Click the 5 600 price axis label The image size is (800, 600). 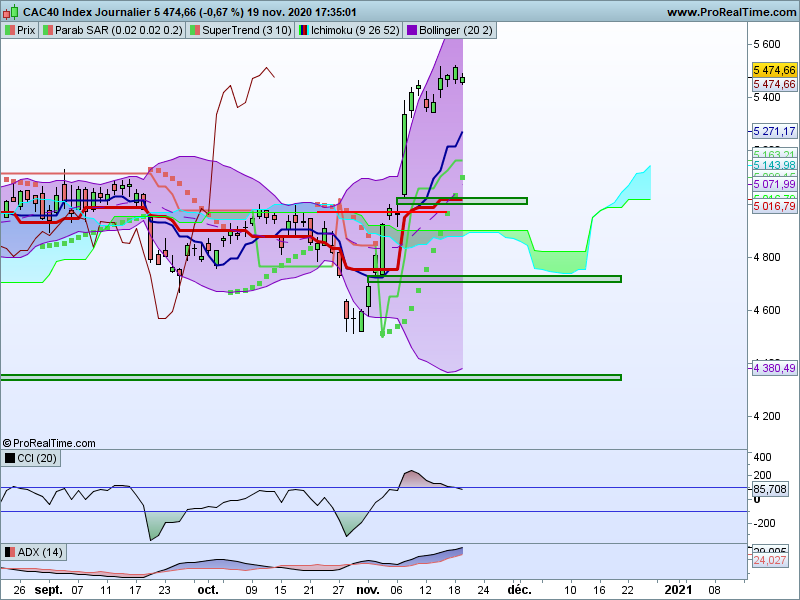coord(767,44)
